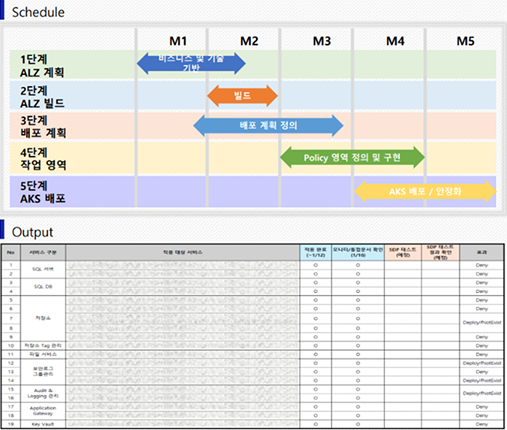Click the '저장소 Tag 관리' service cell
This screenshot has height=430, width=507.
43,346
